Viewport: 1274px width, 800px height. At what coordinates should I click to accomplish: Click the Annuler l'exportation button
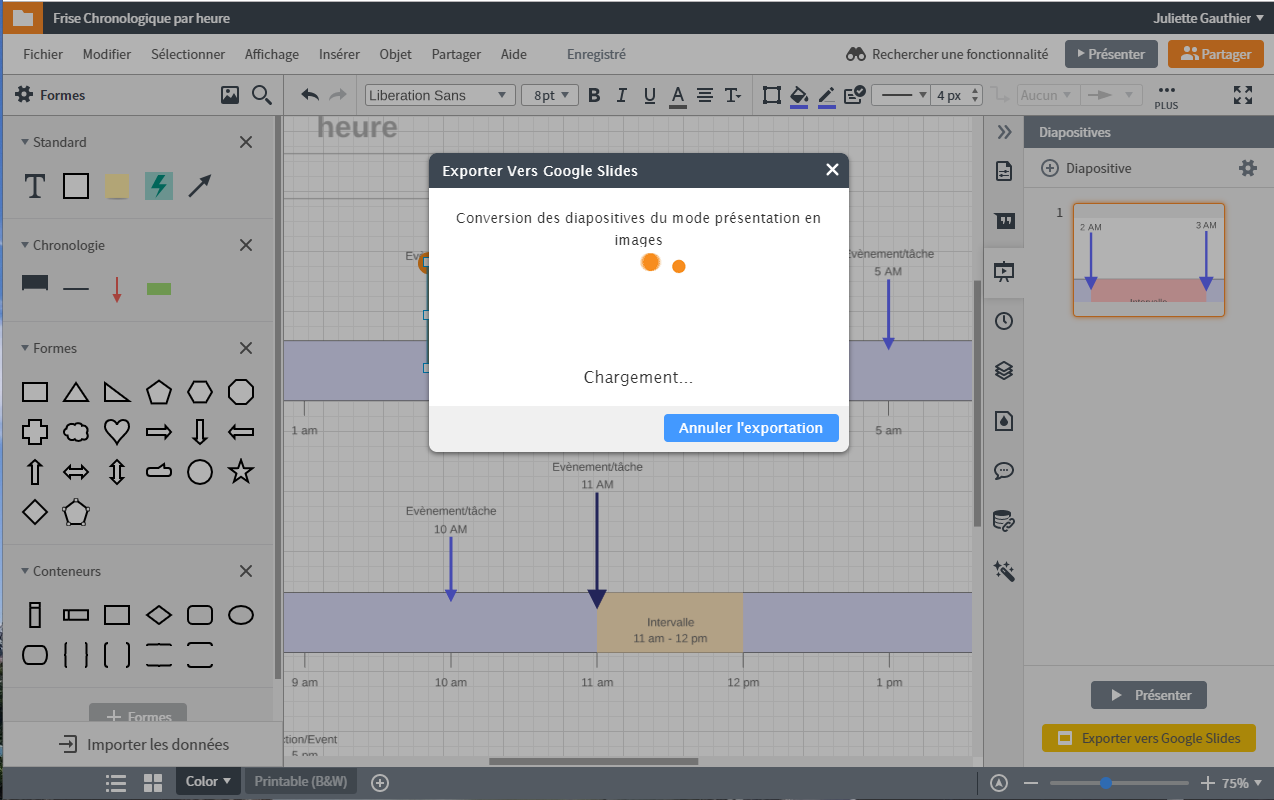click(751, 427)
